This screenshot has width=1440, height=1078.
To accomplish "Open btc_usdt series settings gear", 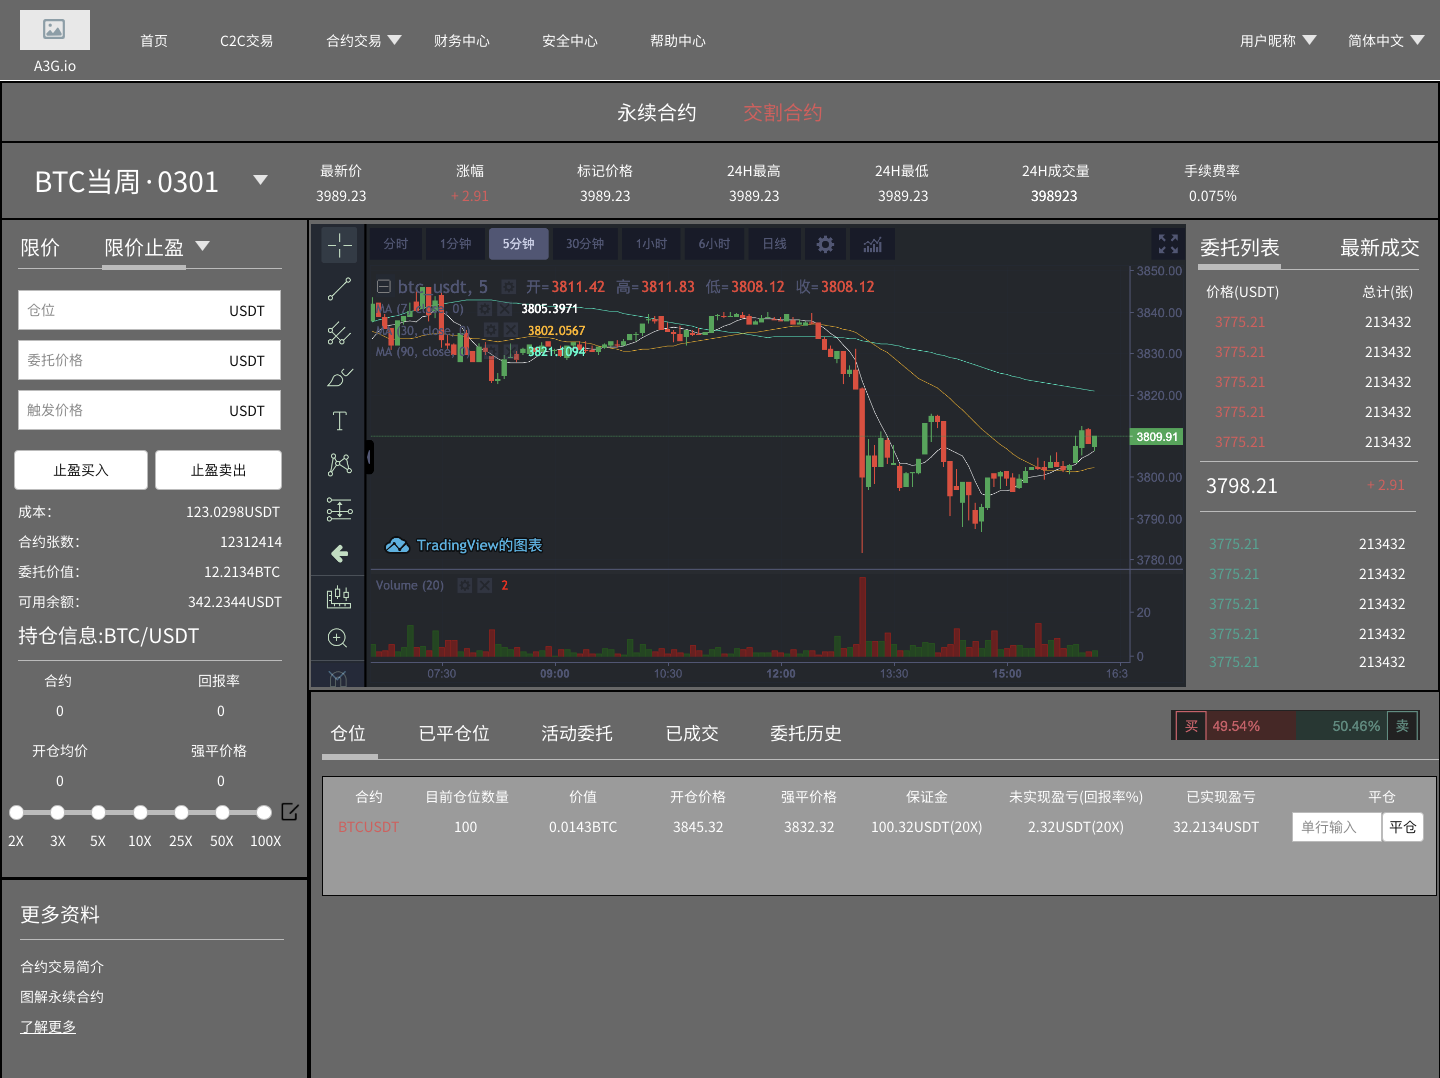I will coord(508,287).
